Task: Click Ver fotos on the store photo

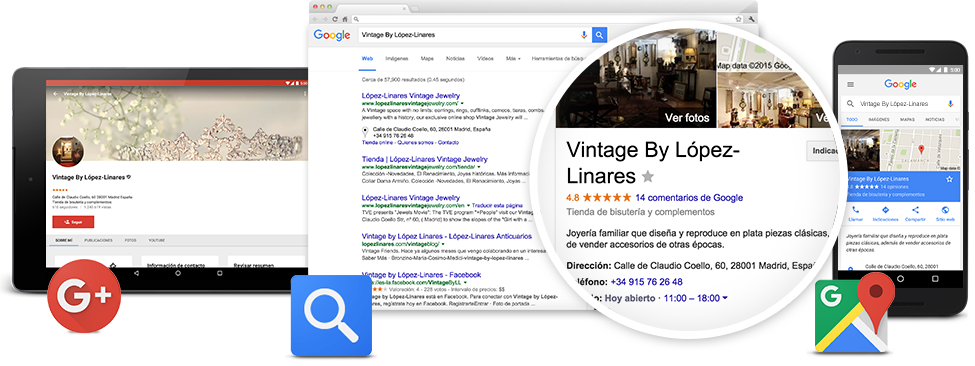Action: (686, 117)
